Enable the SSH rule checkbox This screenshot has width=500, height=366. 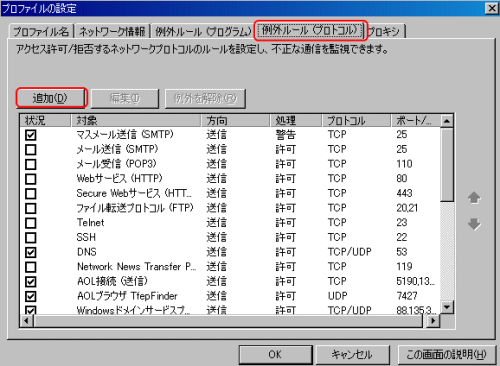(31, 238)
